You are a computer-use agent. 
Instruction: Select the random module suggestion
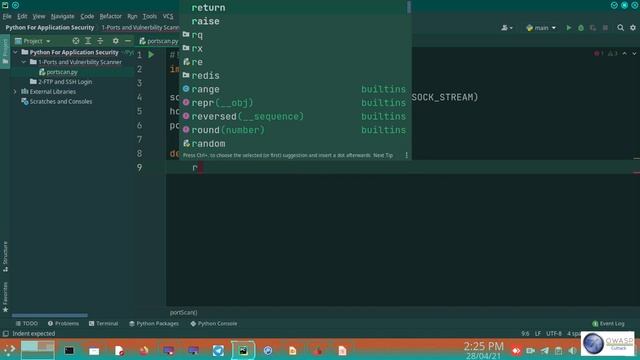coord(294,144)
